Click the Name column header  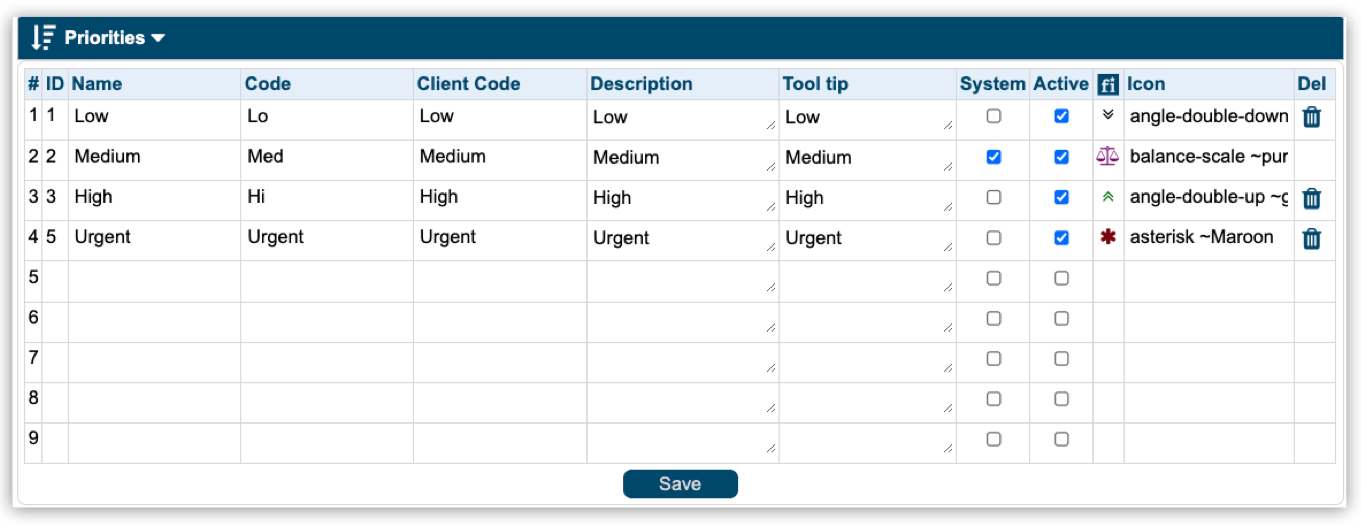pyautogui.click(x=96, y=84)
